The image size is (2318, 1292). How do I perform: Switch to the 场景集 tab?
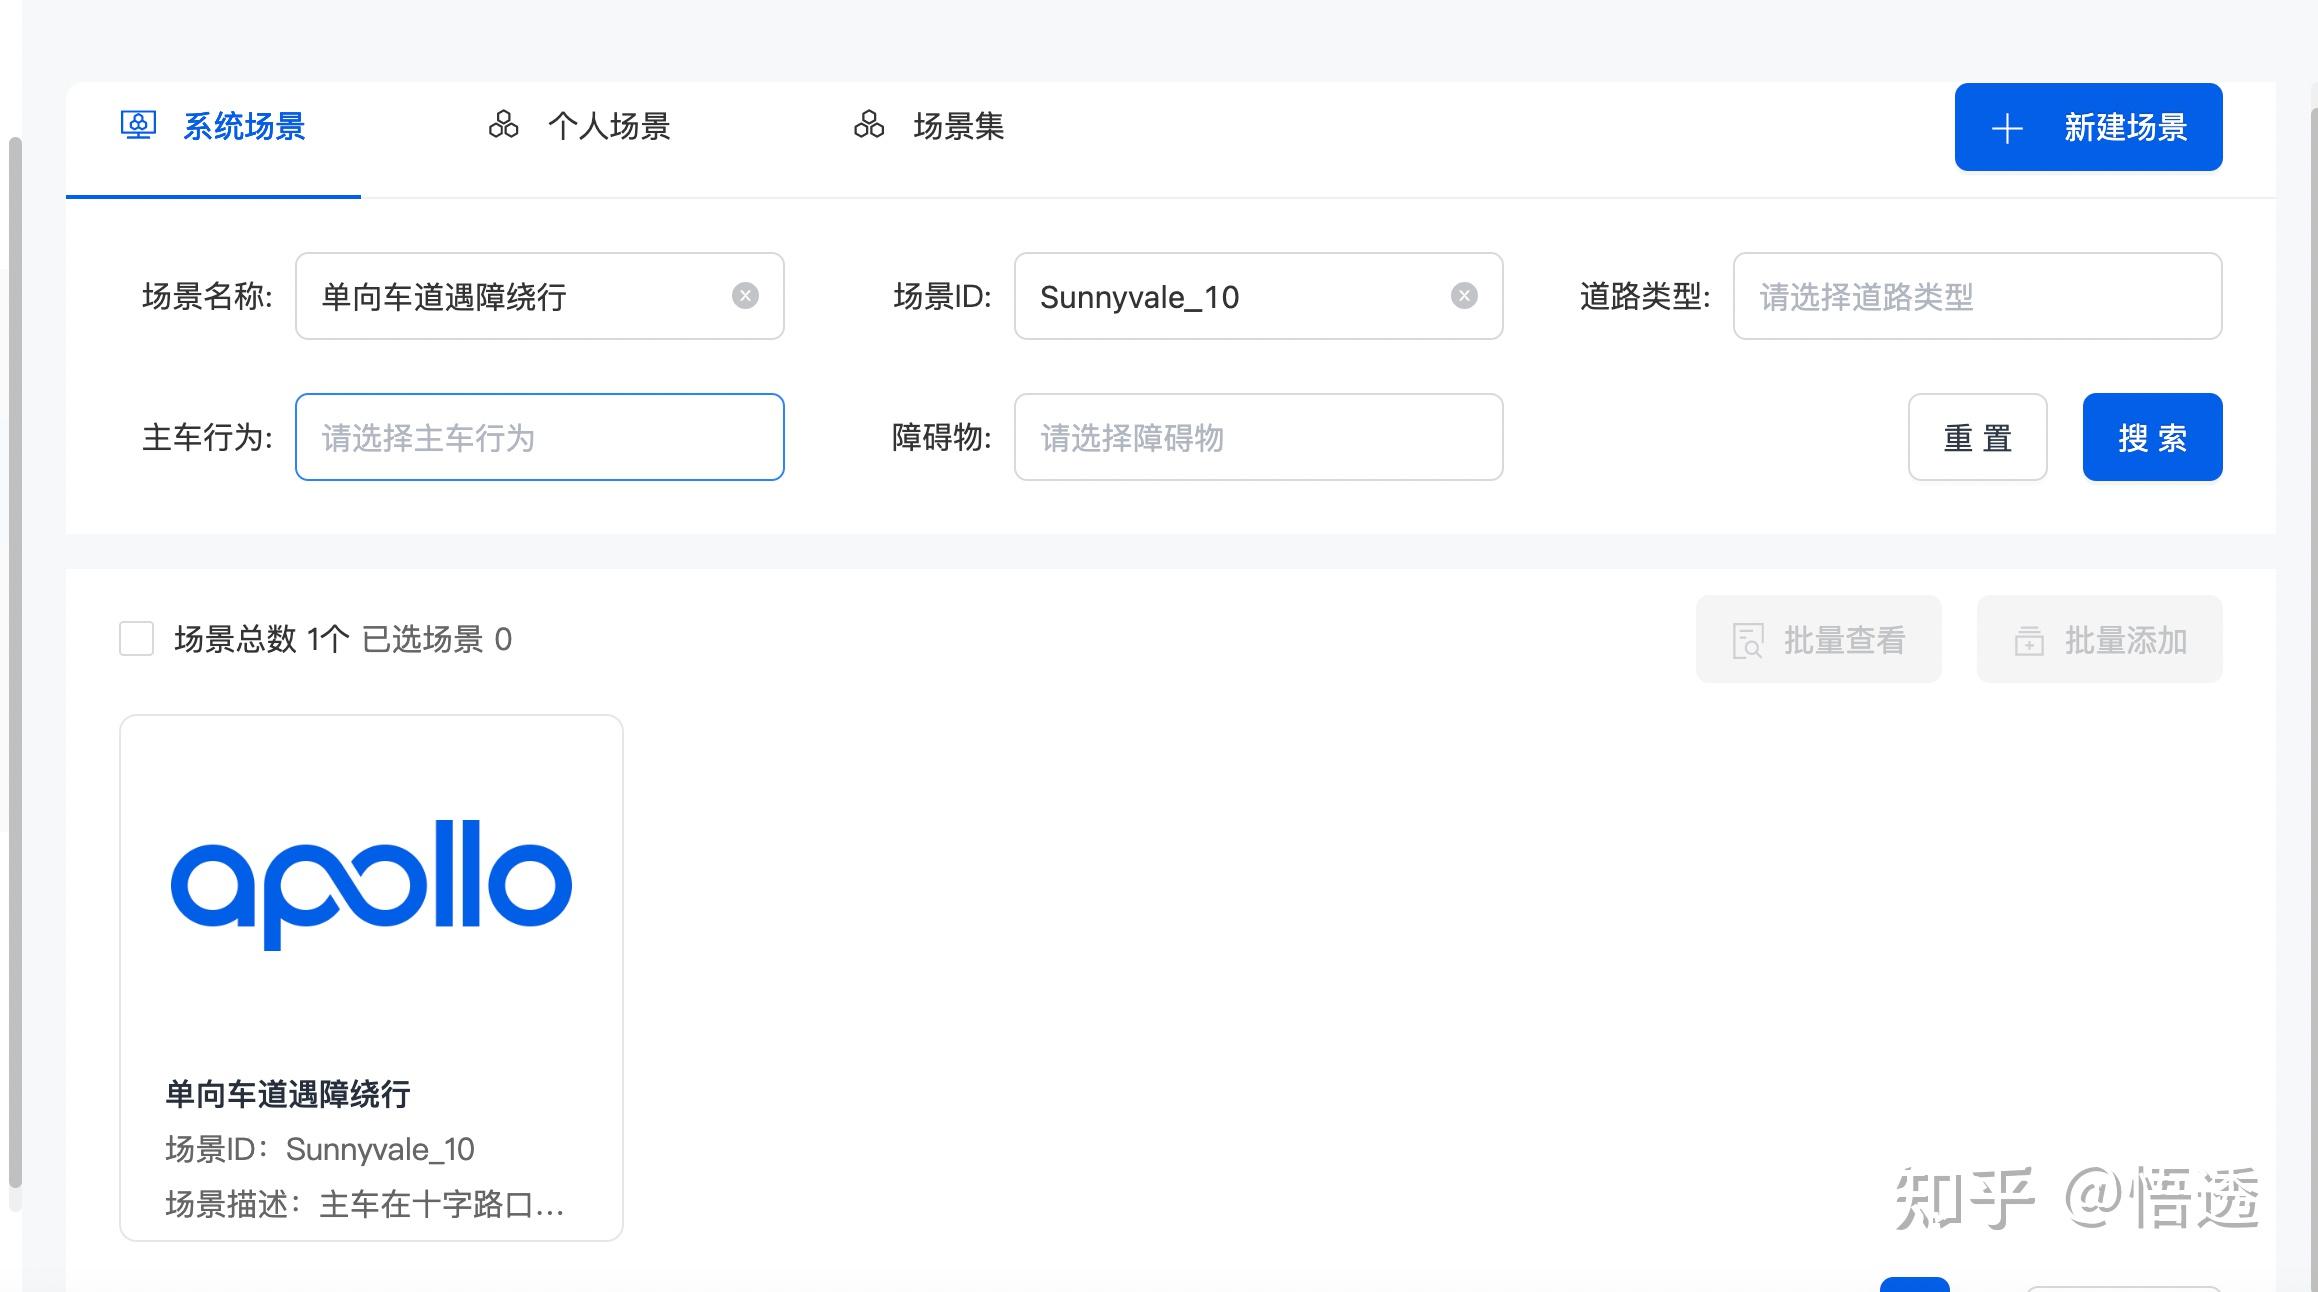(929, 127)
